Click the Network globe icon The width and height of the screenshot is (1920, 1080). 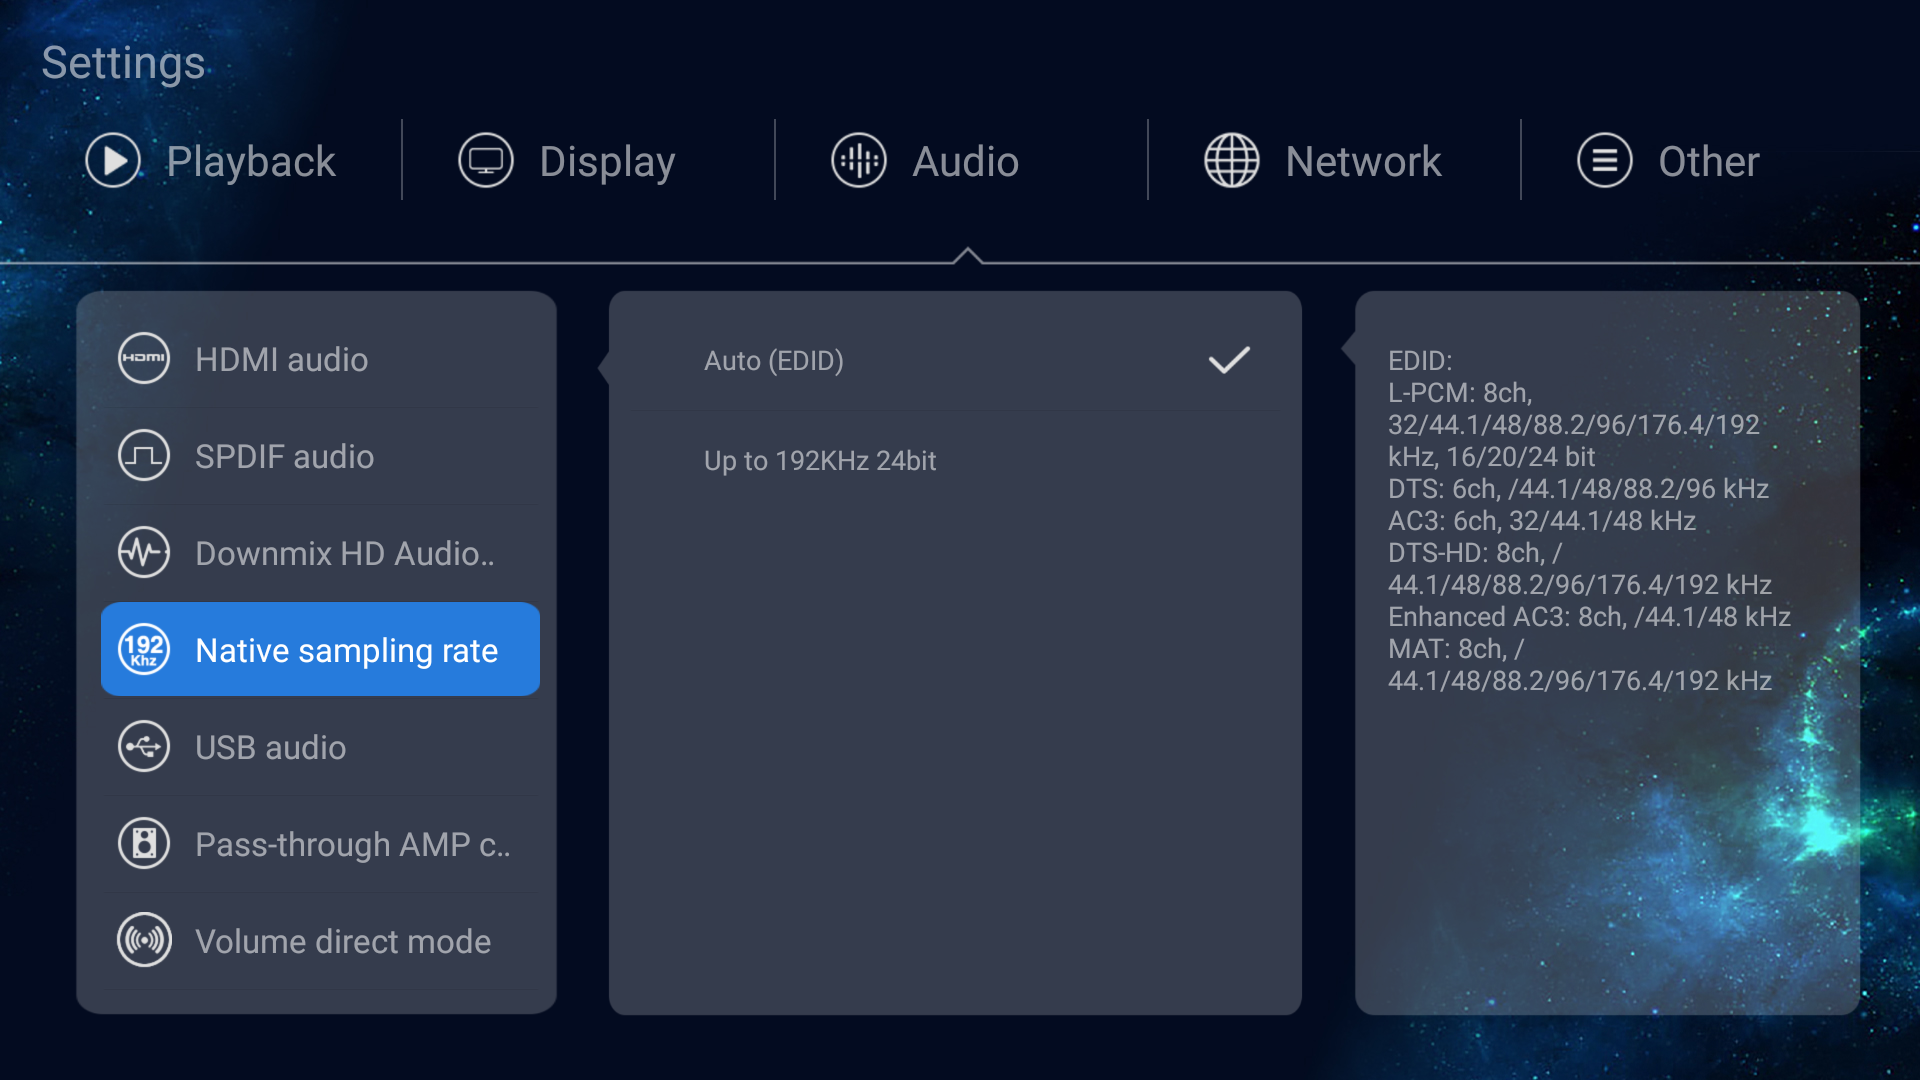[1232, 161]
